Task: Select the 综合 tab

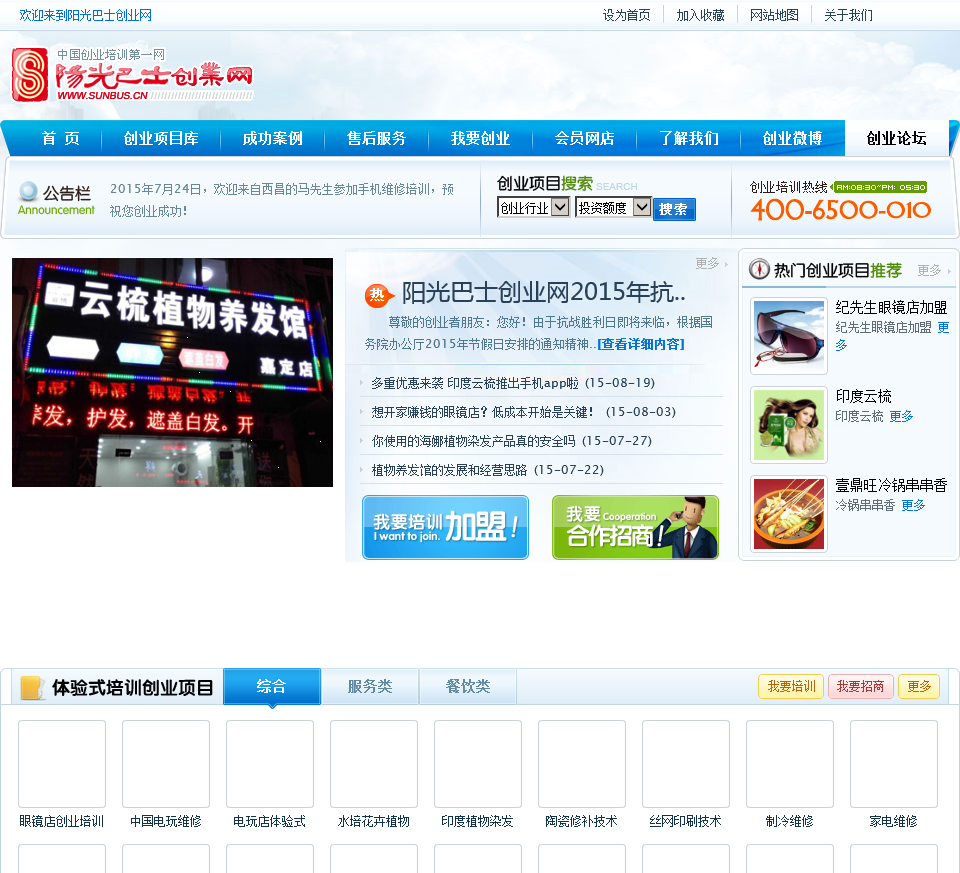Action: pos(272,686)
